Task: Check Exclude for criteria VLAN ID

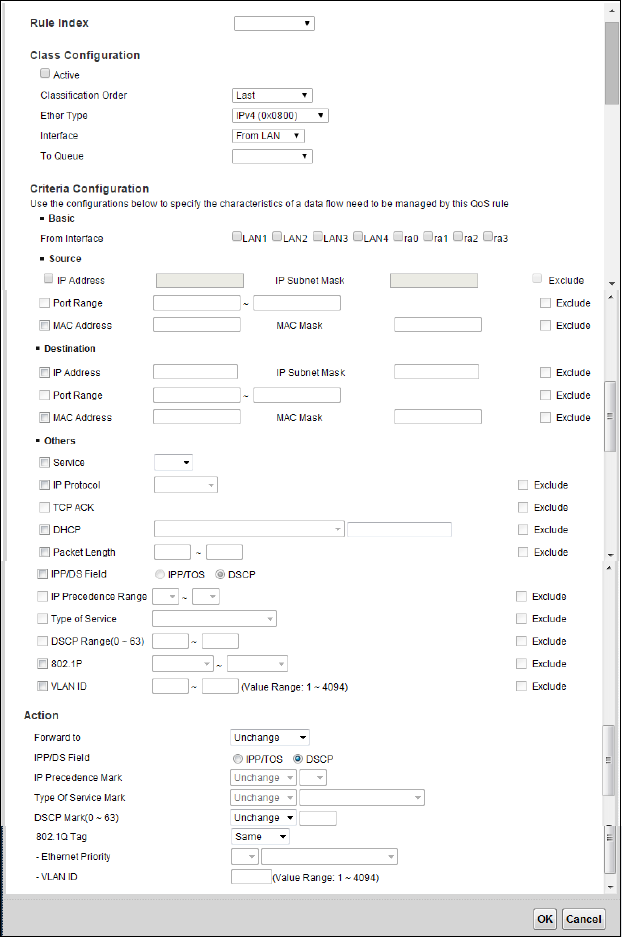Action: coord(521,686)
